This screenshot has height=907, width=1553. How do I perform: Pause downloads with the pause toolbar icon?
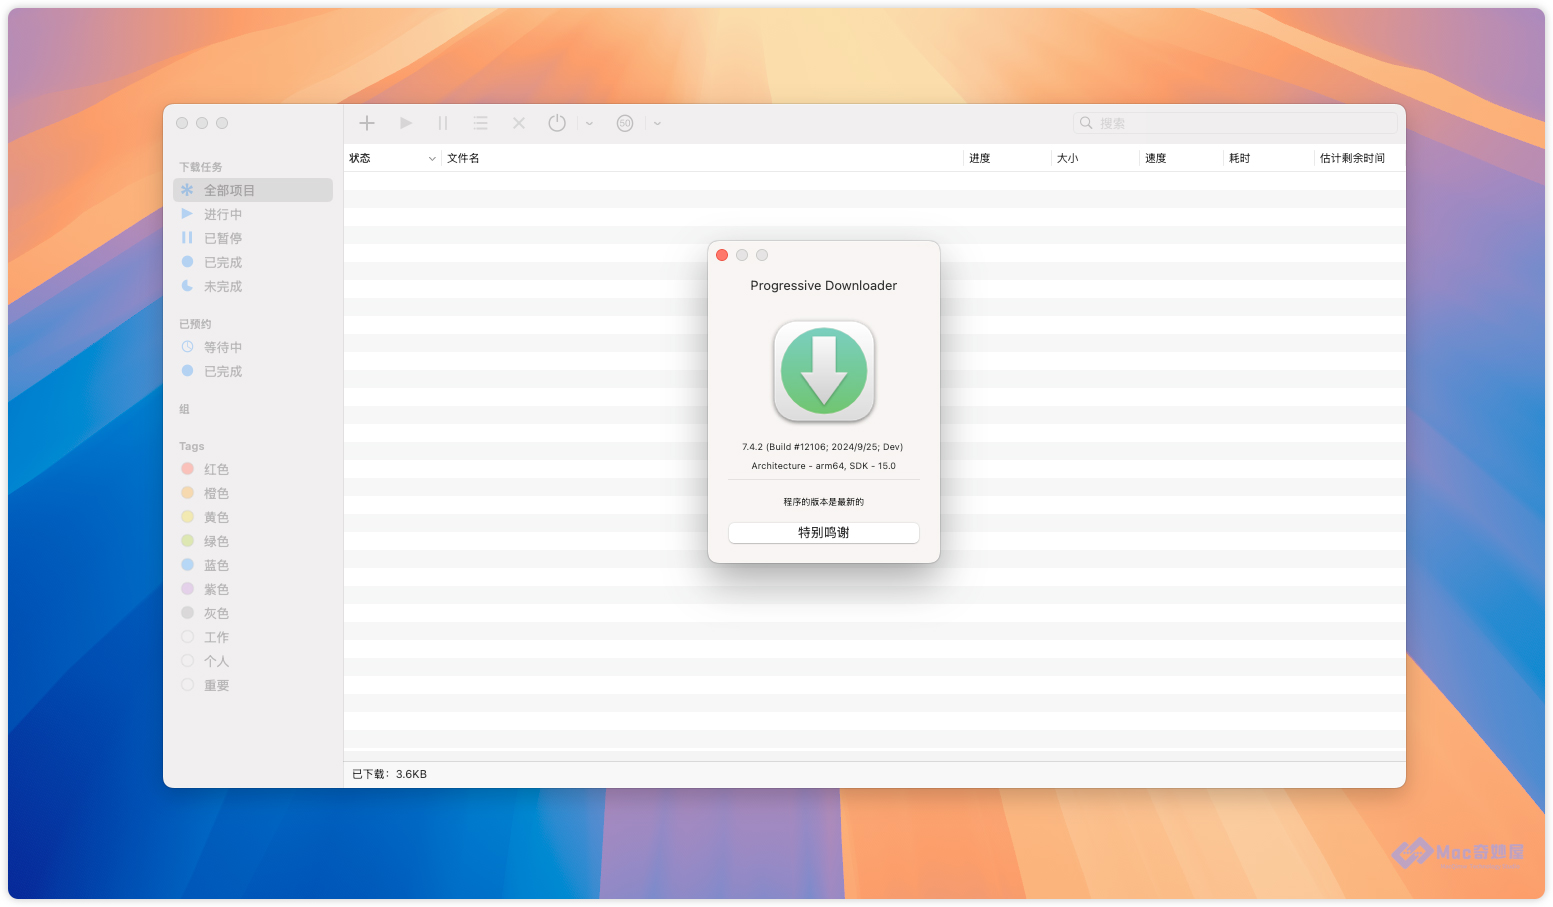coord(443,123)
